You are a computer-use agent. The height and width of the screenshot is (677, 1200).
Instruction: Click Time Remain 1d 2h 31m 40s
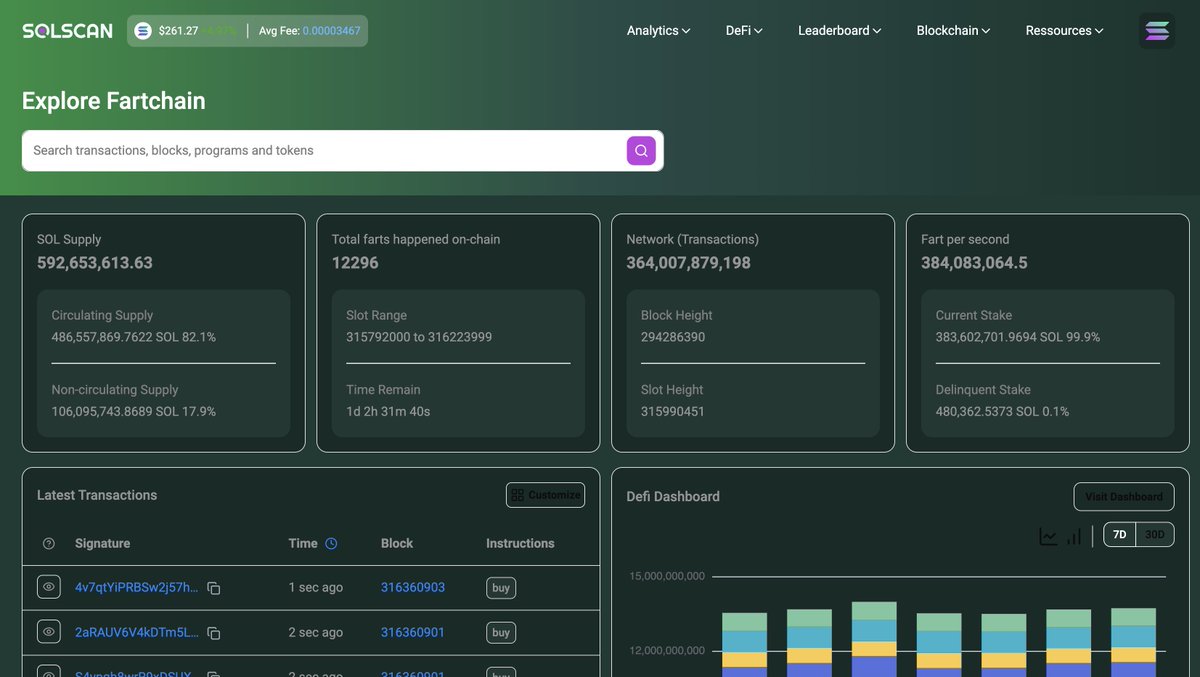click(388, 412)
